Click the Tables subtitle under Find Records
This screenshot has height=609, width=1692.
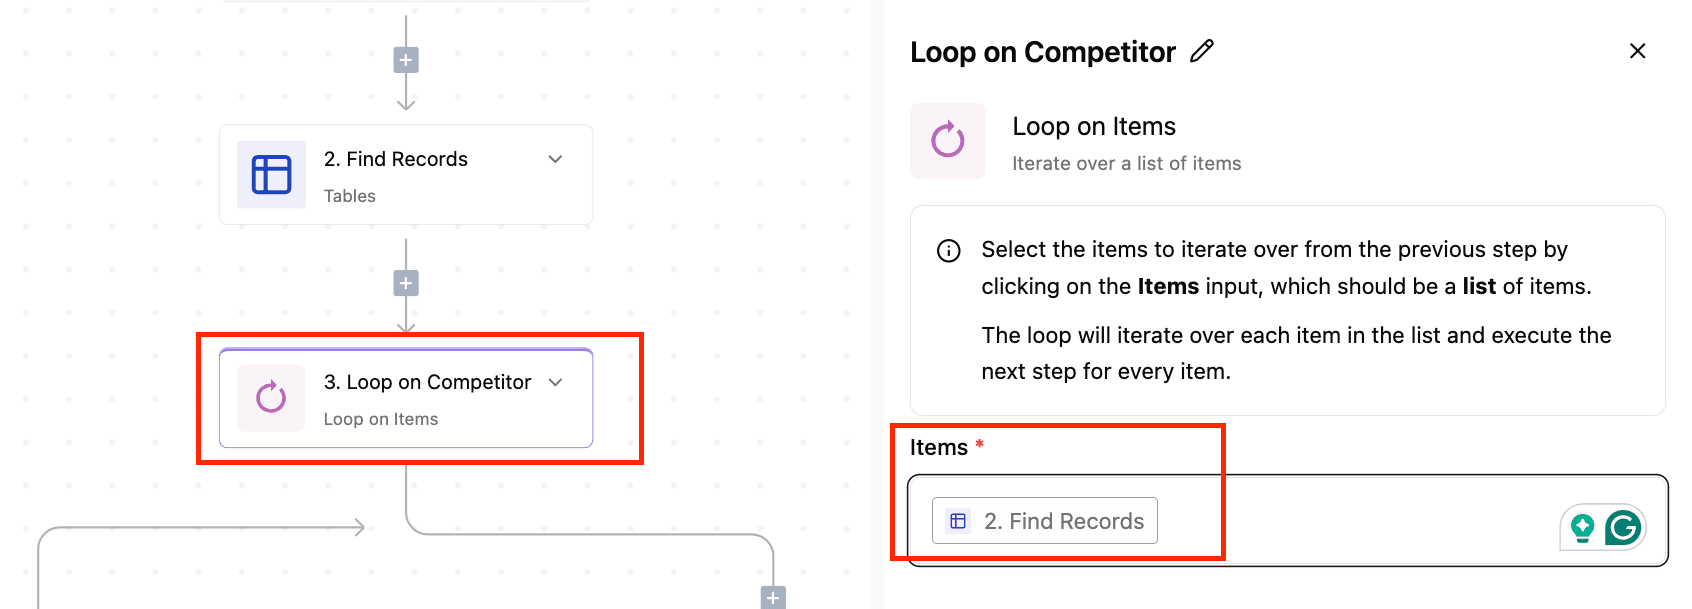(x=350, y=196)
